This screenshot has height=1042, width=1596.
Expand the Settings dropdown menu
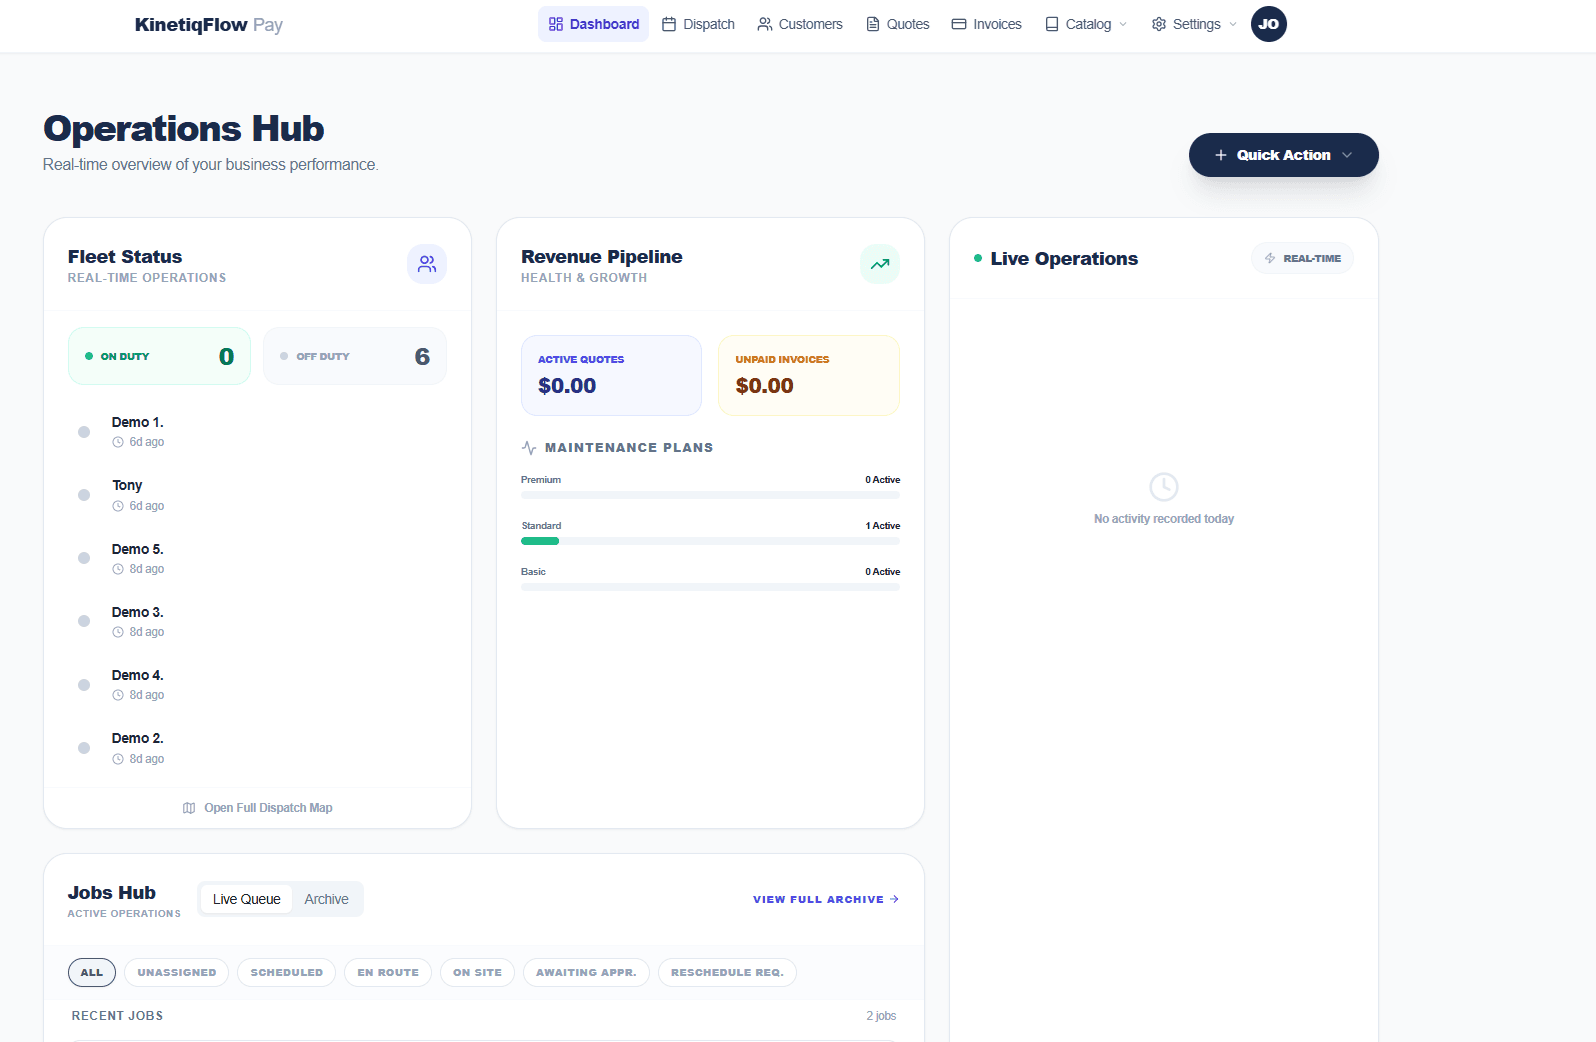[x=1194, y=24]
